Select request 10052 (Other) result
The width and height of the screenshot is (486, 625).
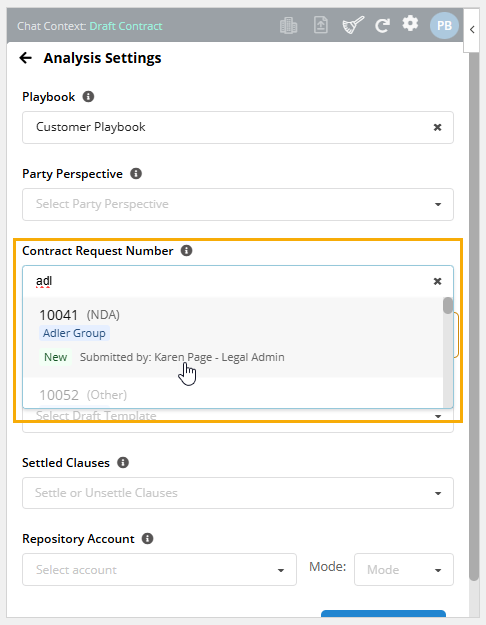233,393
